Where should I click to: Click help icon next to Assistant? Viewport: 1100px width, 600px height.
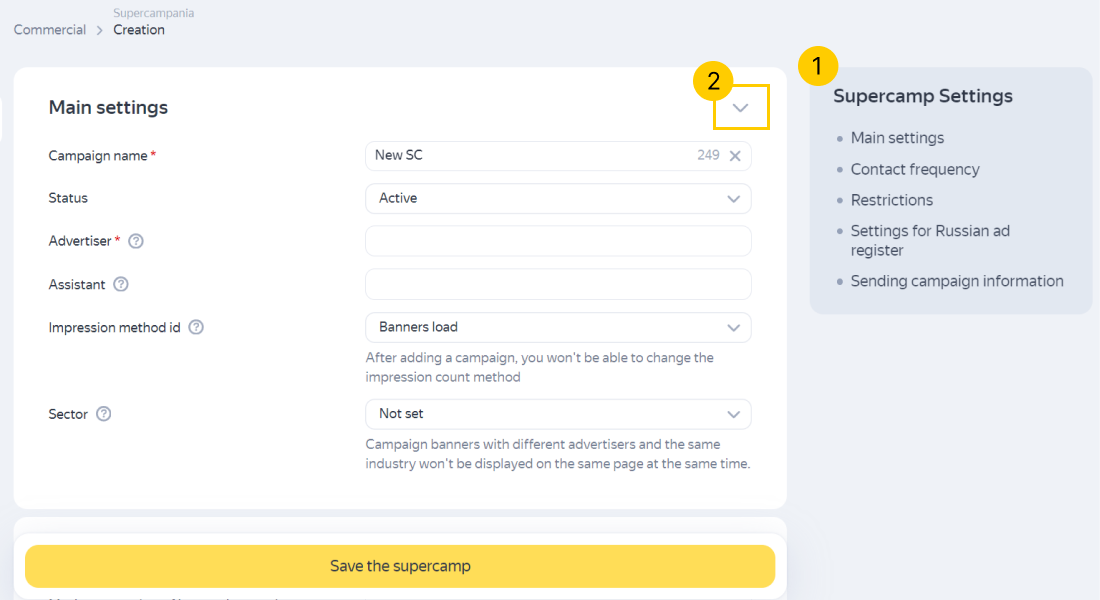[121, 284]
